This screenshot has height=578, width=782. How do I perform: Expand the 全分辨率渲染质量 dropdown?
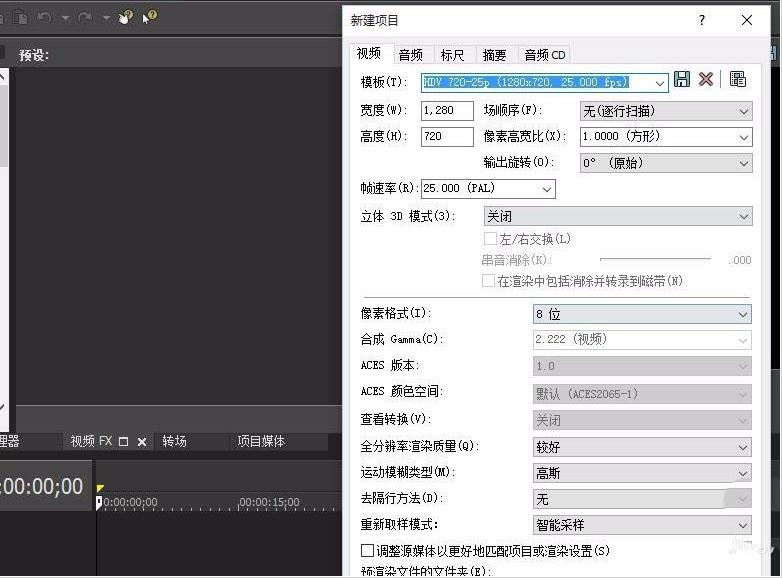click(743, 447)
